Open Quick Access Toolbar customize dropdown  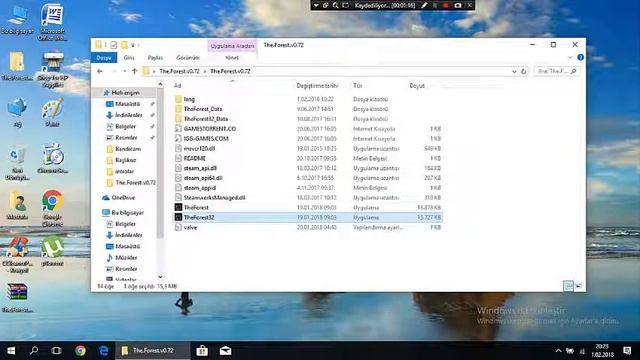pos(133,45)
